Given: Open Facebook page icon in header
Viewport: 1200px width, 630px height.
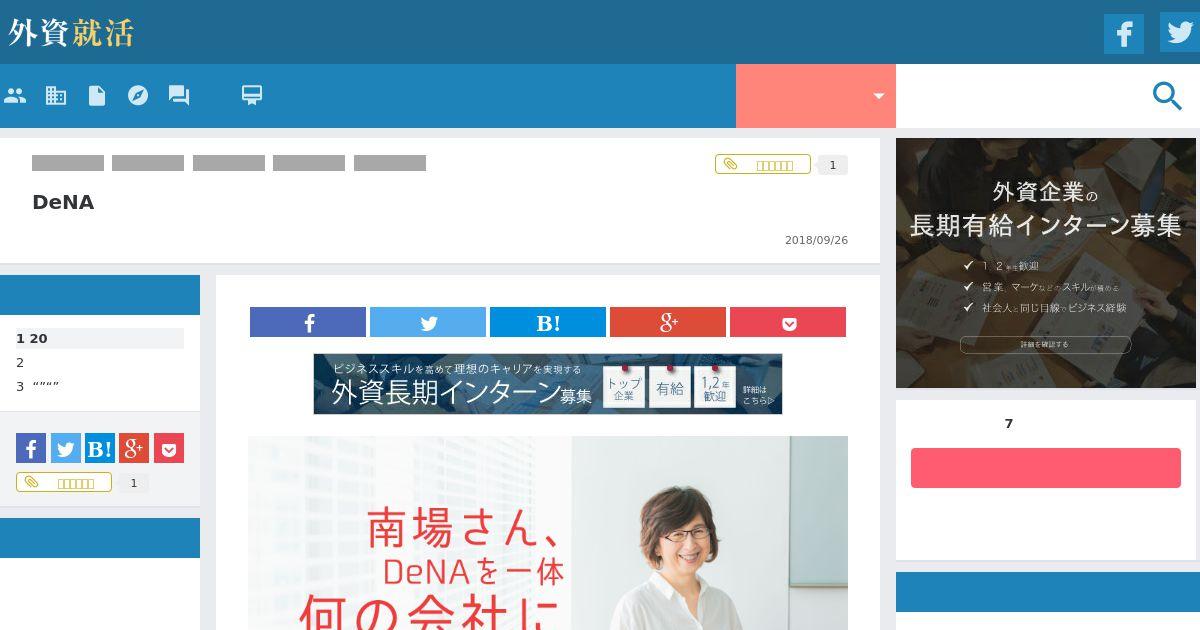Looking at the screenshot, I should [x=1124, y=33].
